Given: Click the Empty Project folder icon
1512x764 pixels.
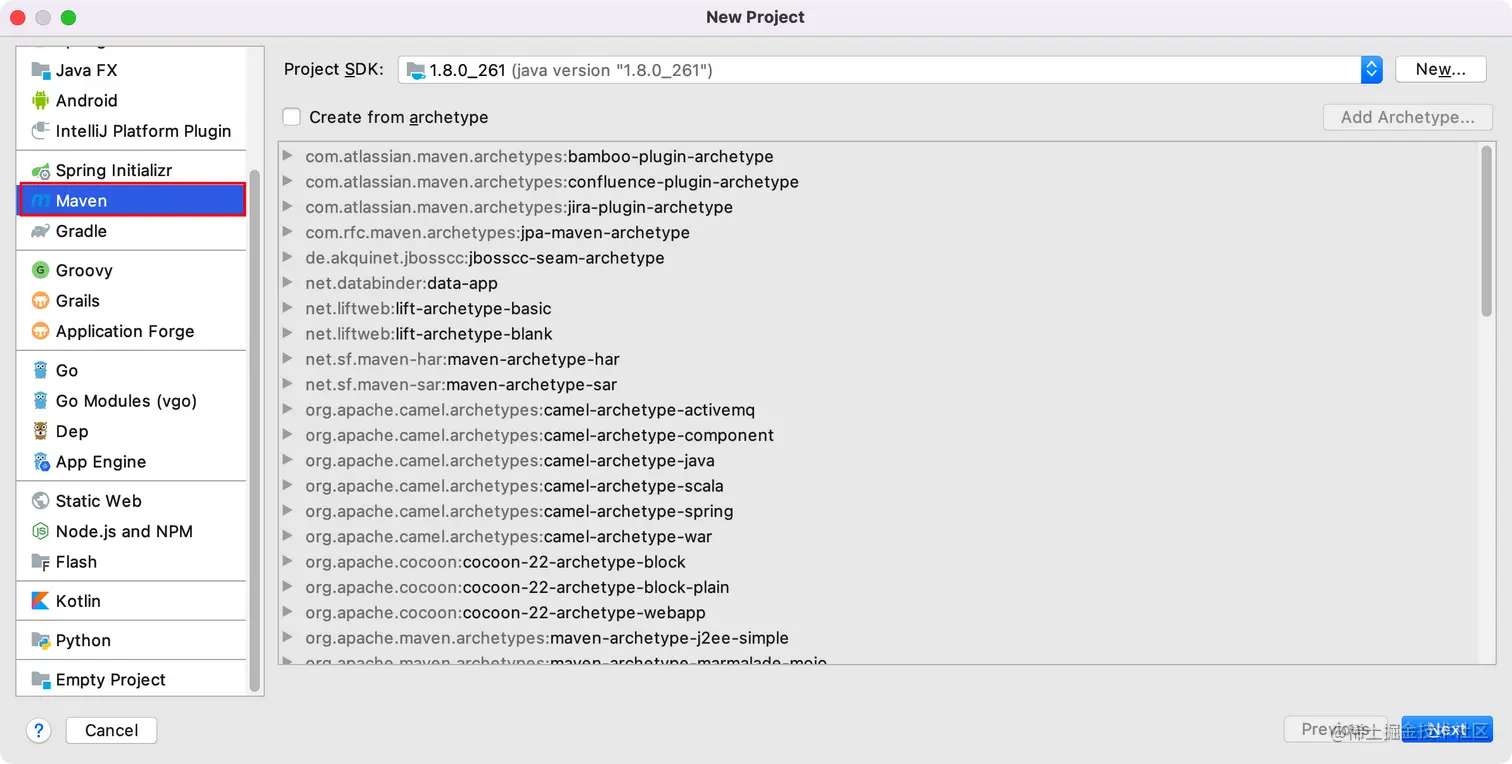Looking at the screenshot, I should (40, 680).
